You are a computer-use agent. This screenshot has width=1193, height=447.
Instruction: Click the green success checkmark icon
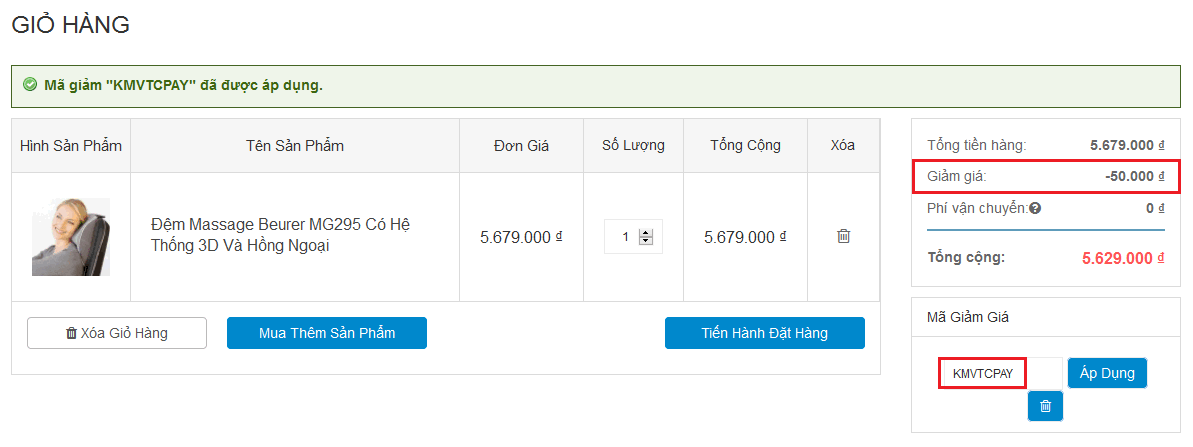point(30,85)
